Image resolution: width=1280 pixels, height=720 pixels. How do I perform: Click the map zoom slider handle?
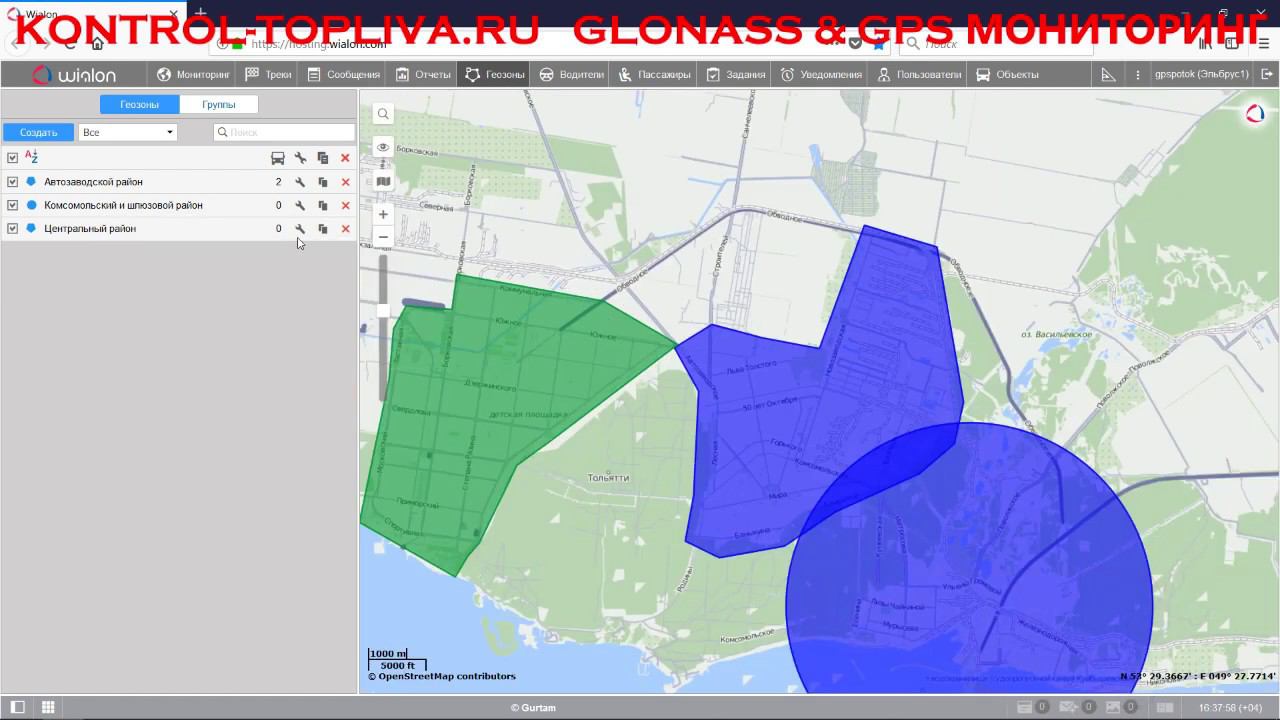383,311
